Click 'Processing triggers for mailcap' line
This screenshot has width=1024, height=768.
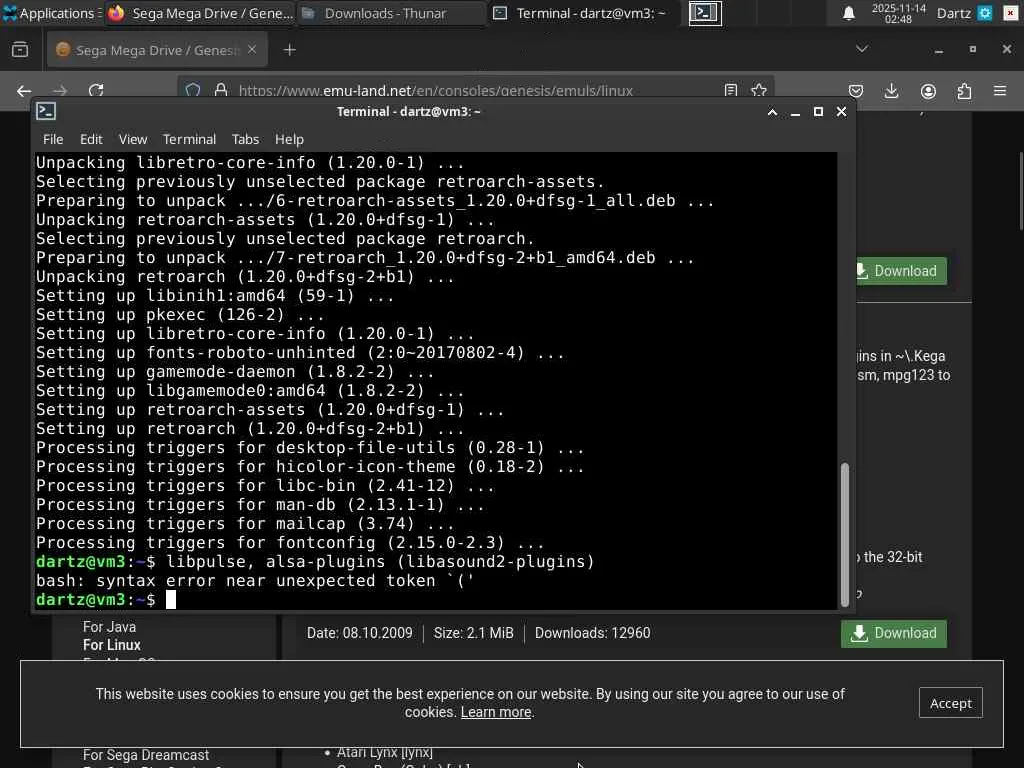tap(245, 524)
